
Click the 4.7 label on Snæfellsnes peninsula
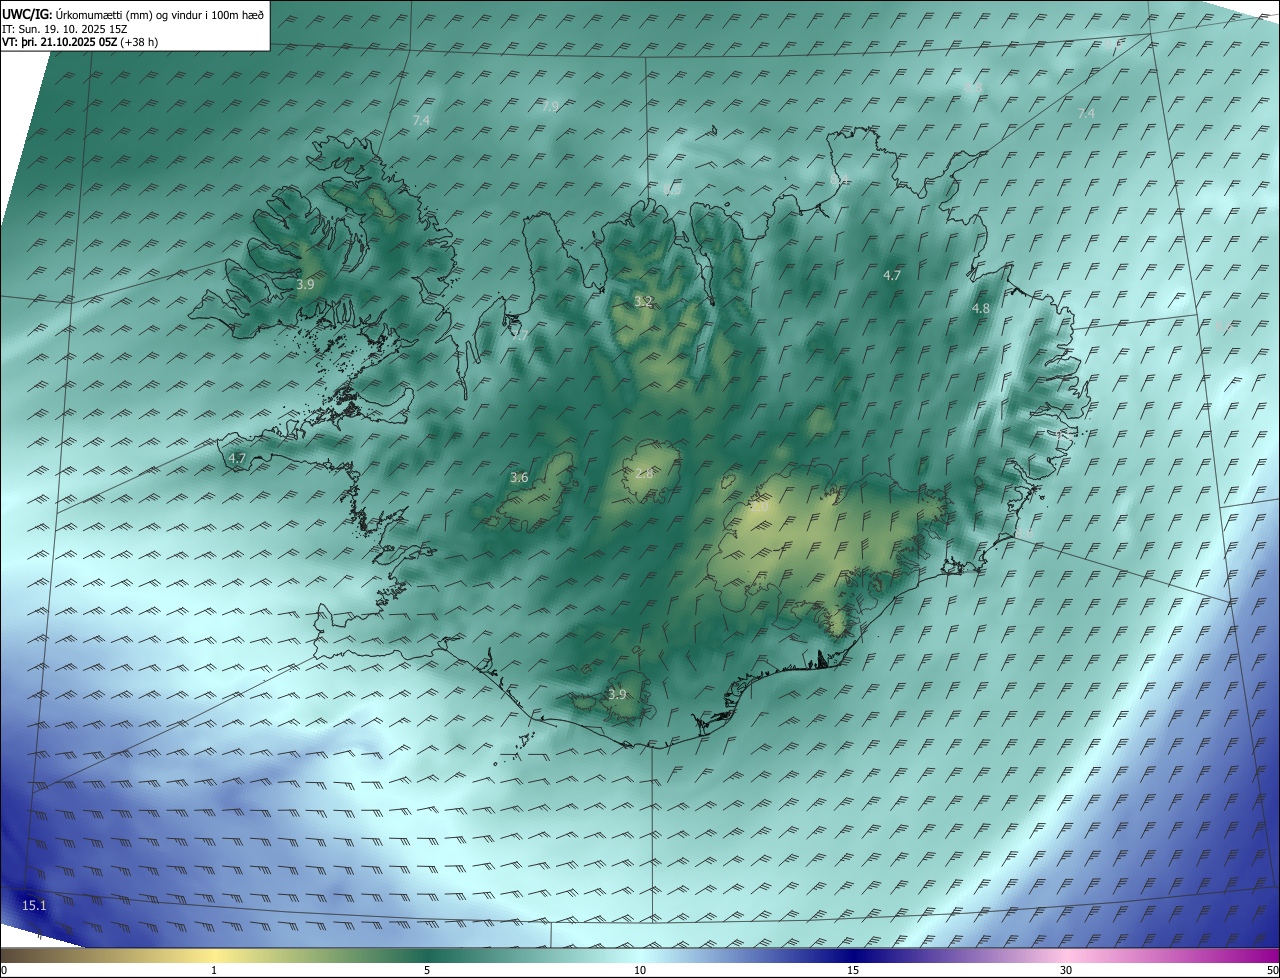237,459
